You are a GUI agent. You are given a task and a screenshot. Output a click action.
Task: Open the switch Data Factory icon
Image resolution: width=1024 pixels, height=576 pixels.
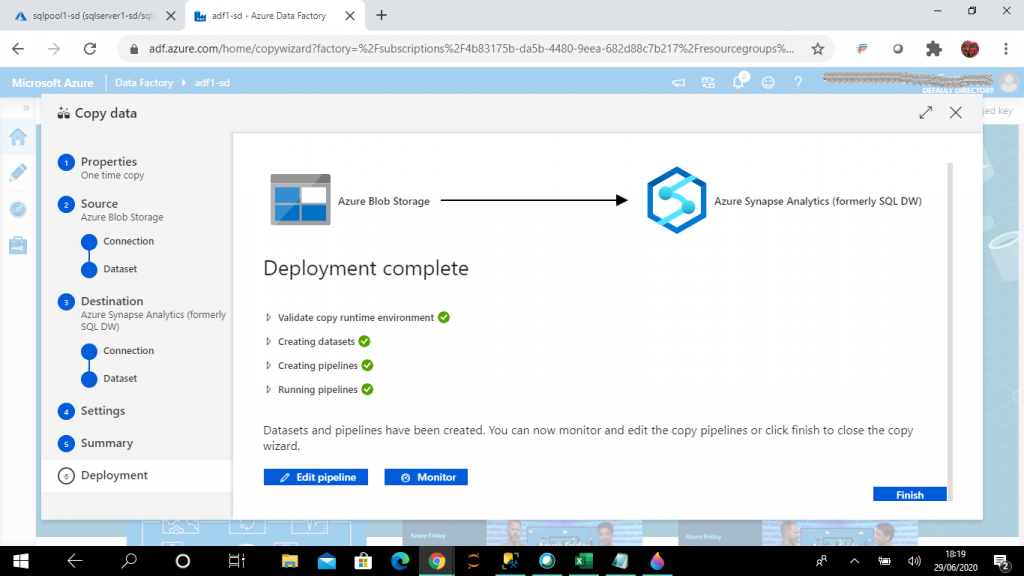(x=708, y=82)
